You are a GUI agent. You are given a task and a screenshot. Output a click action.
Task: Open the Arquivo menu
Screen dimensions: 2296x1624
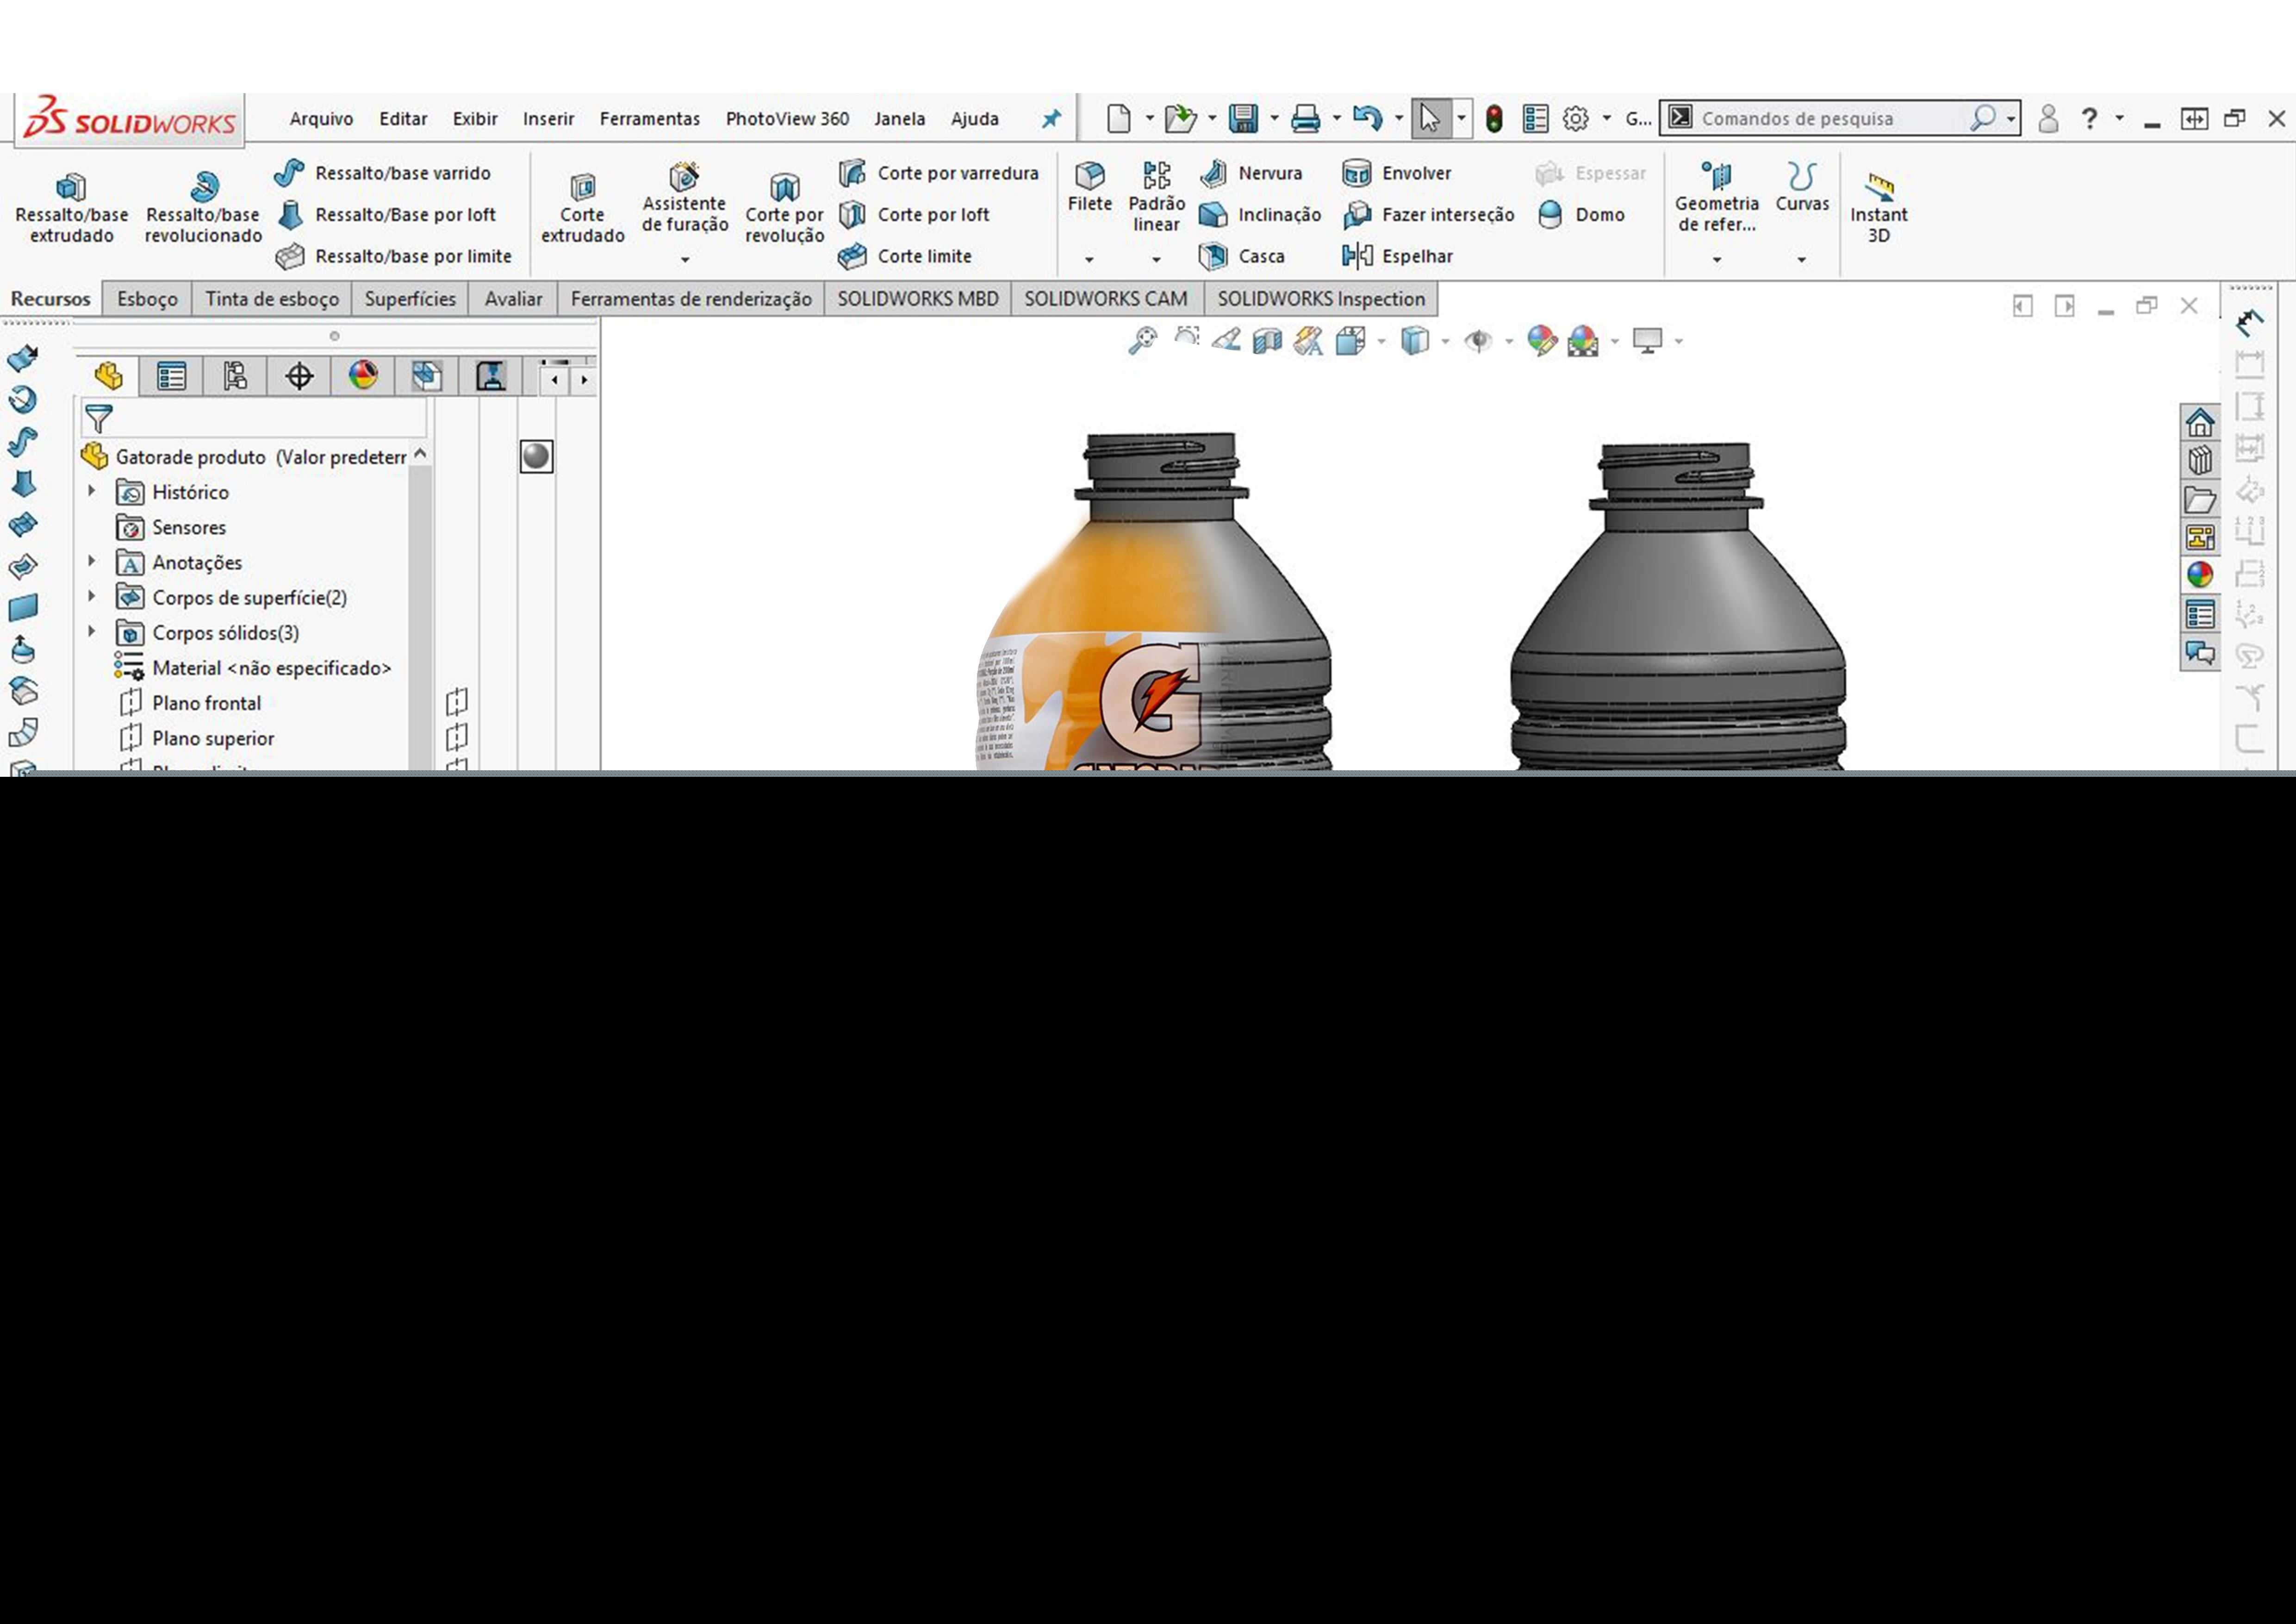[321, 119]
